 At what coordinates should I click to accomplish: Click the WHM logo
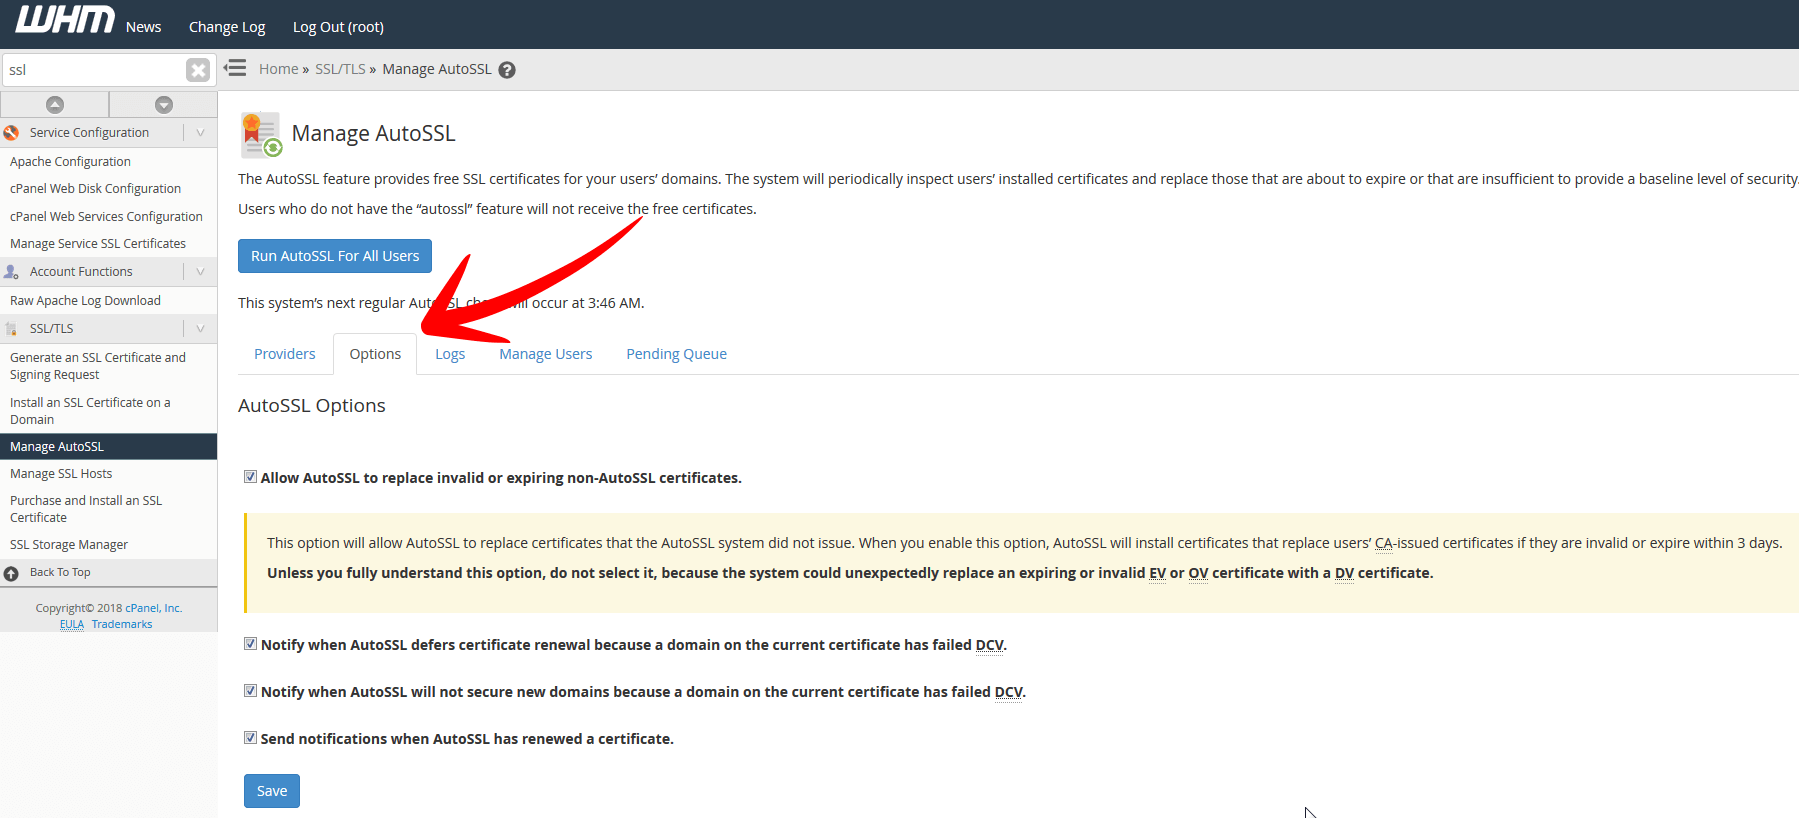(64, 20)
